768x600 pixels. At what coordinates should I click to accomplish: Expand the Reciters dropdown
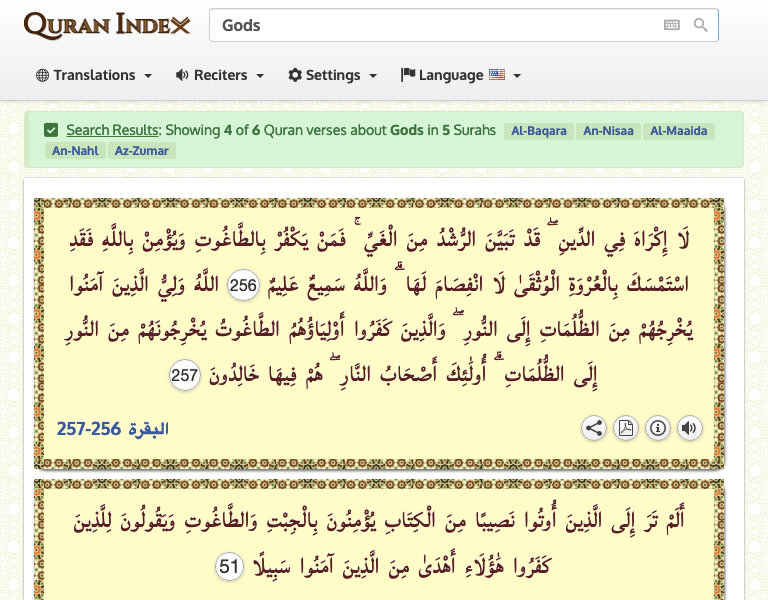[220, 75]
